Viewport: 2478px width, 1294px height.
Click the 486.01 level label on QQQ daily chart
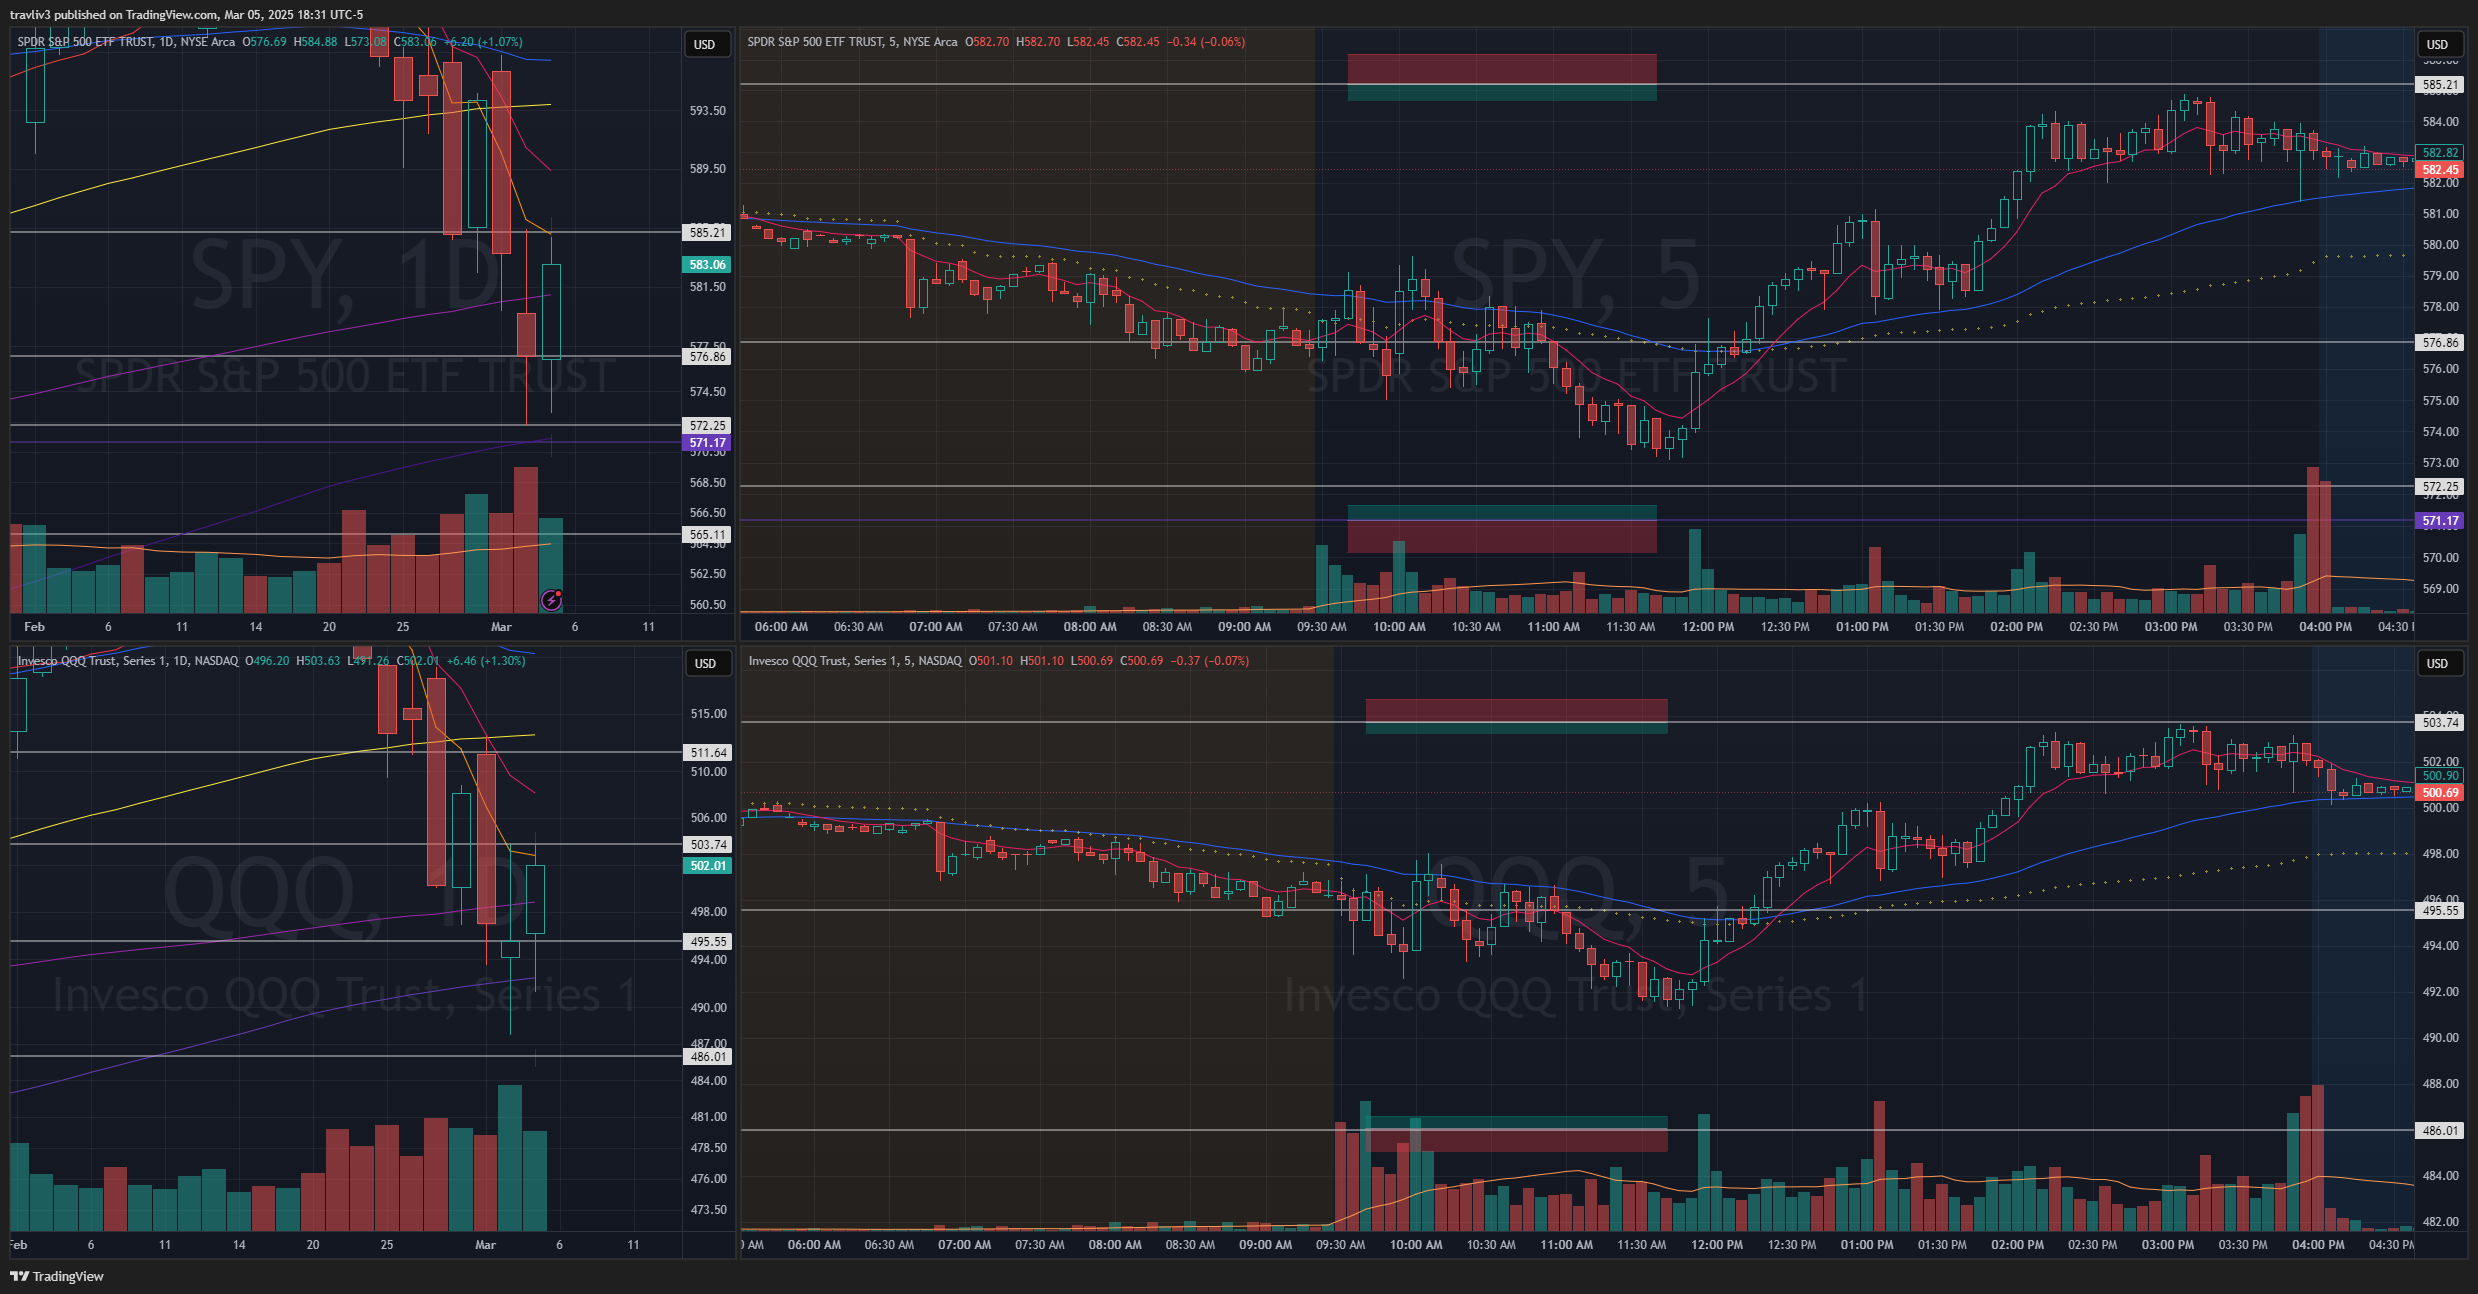coord(708,1057)
